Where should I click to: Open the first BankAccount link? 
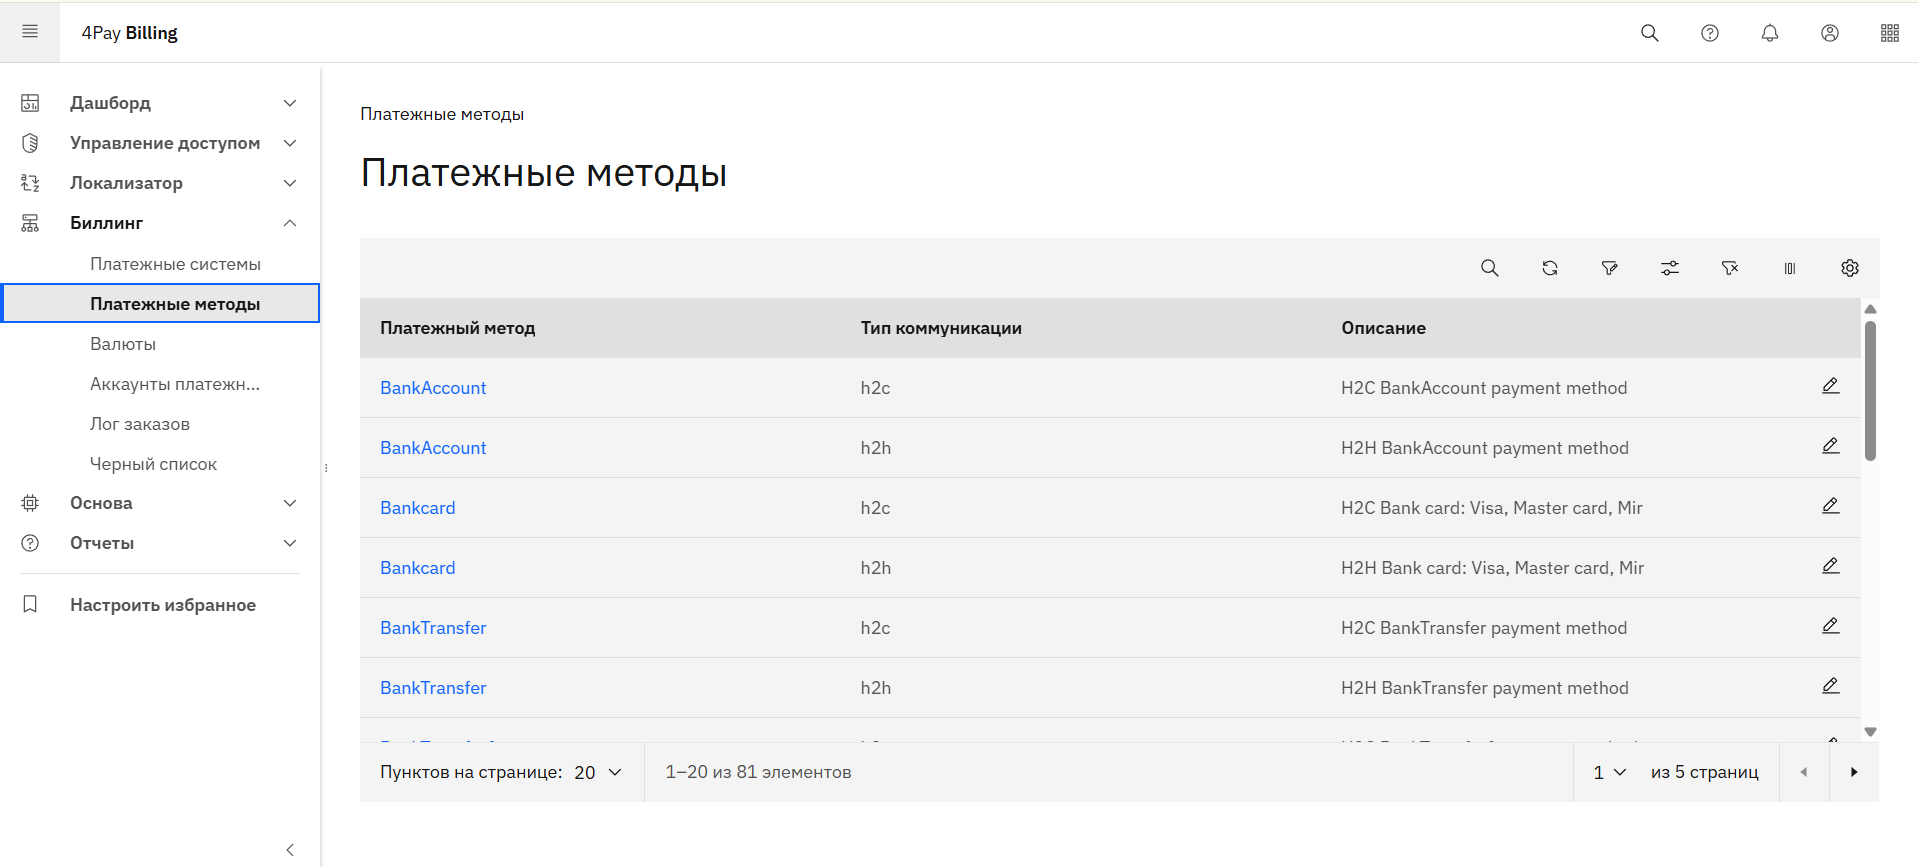coord(433,388)
